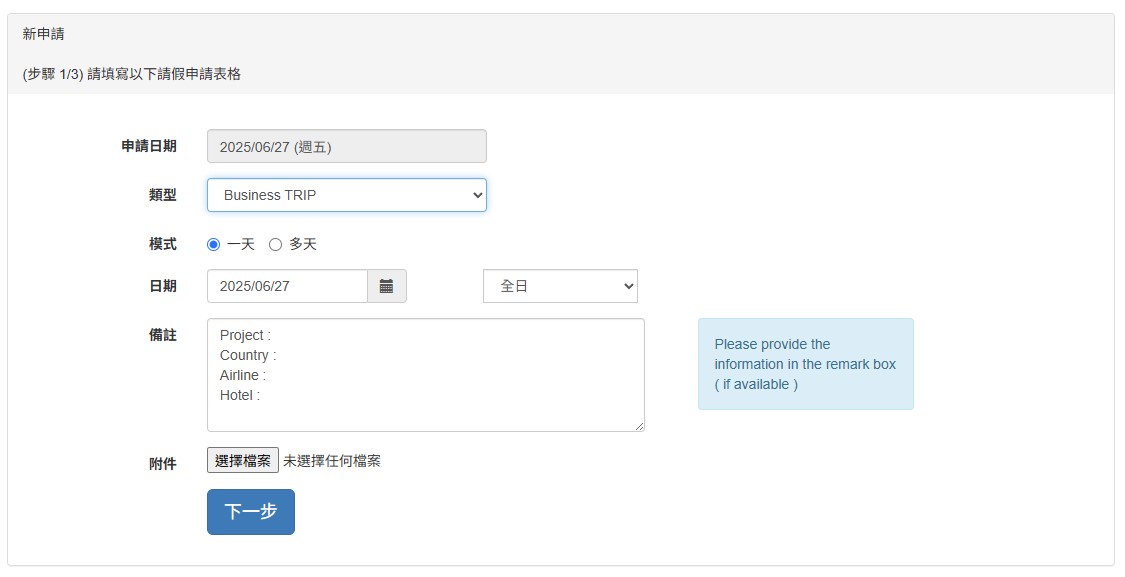Viewport: 1125px width, 577px height.
Task: Click the greyed 申請日期 field
Action: point(347,146)
